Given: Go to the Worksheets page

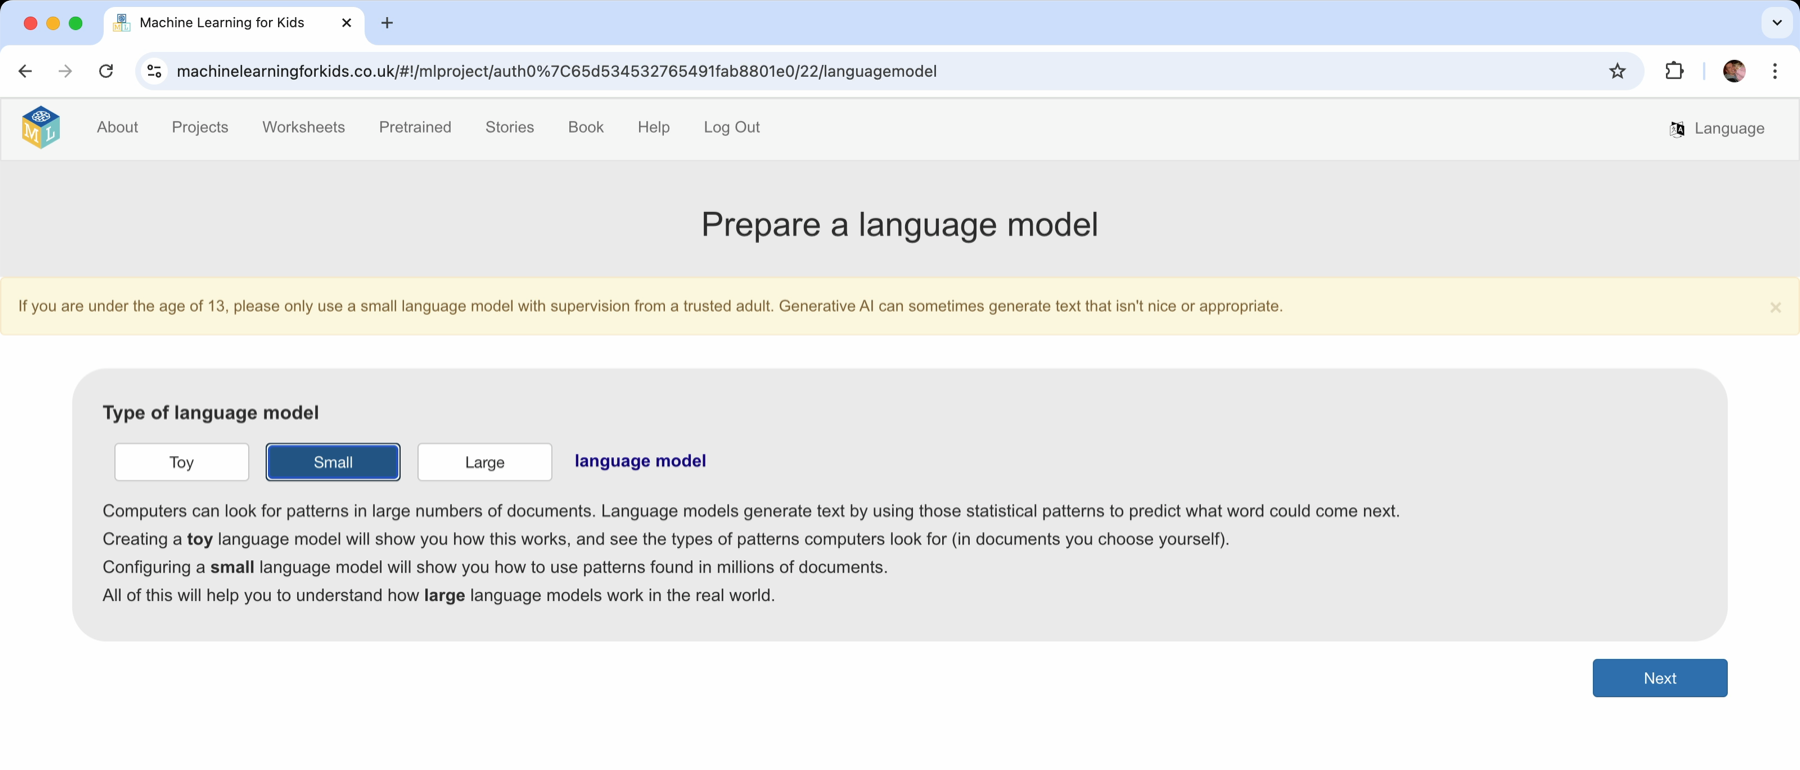Looking at the screenshot, I should point(303,127).
